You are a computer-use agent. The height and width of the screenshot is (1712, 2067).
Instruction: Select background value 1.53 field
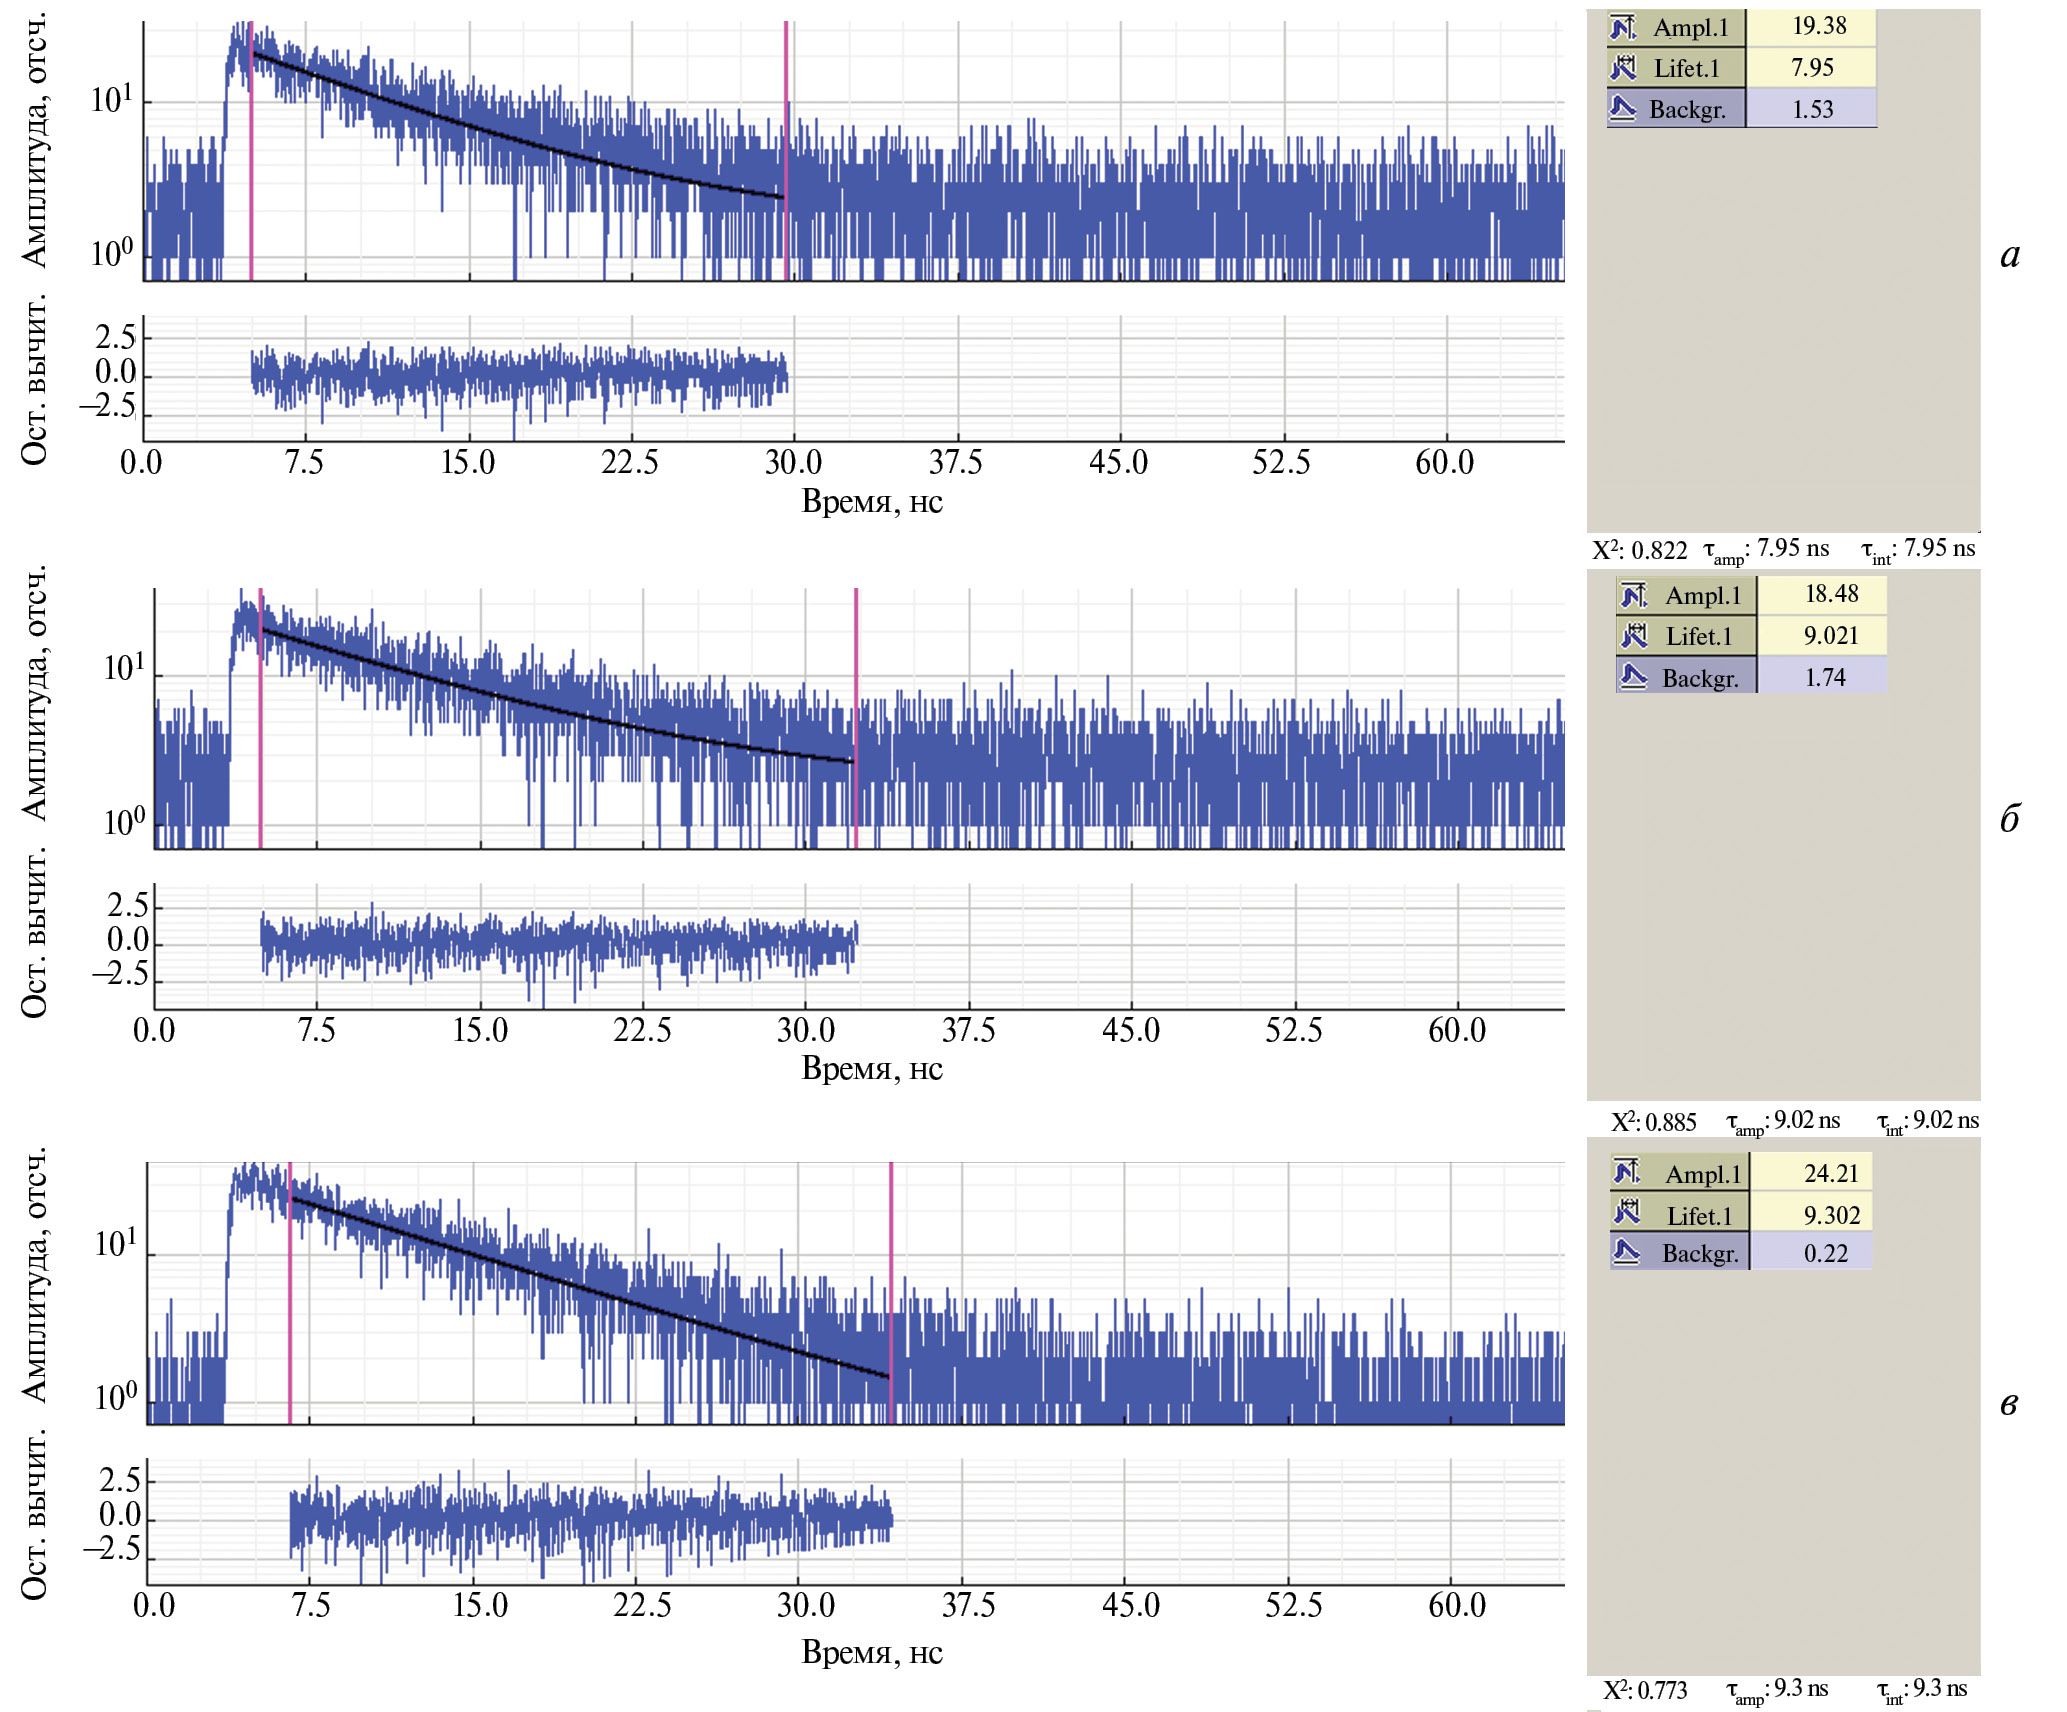(1811, 109)
